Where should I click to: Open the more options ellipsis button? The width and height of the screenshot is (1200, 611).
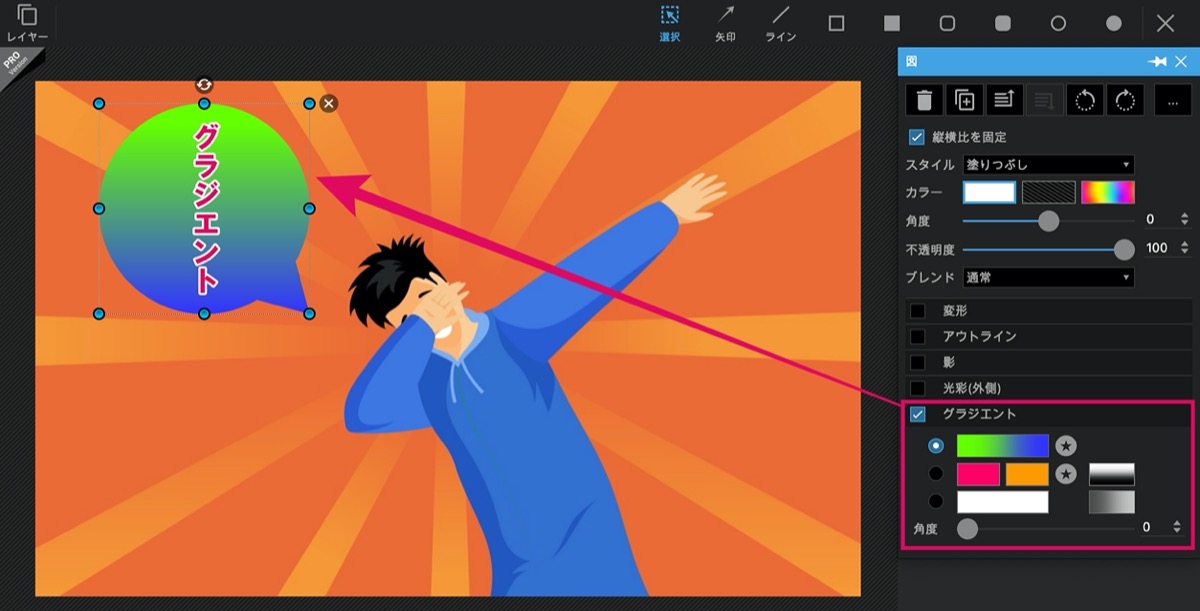1172,100
